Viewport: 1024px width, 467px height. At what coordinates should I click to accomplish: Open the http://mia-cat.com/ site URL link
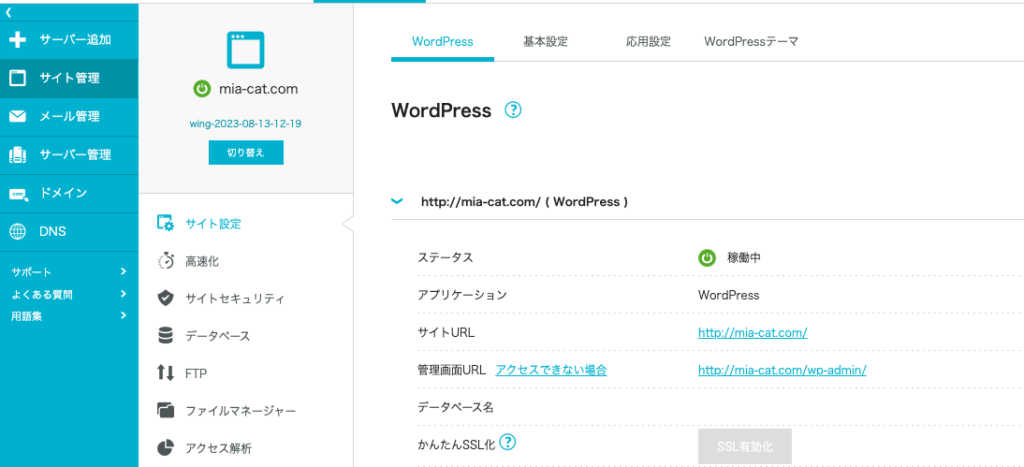pos(752,332)
